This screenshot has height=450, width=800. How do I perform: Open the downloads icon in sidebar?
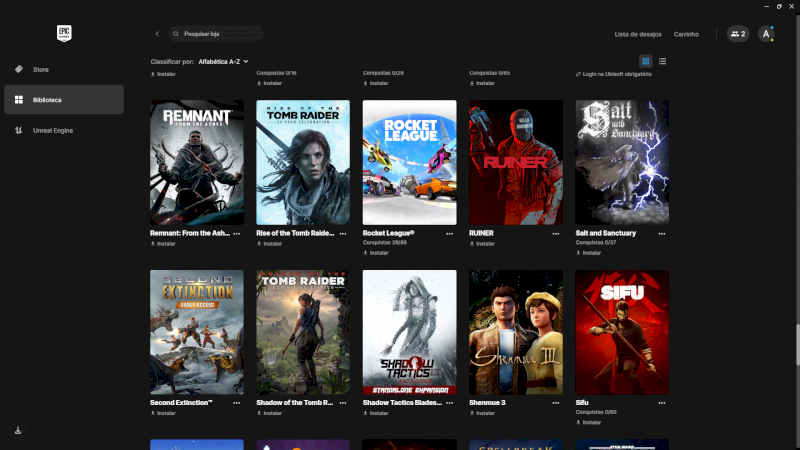(x=18, y=430)
